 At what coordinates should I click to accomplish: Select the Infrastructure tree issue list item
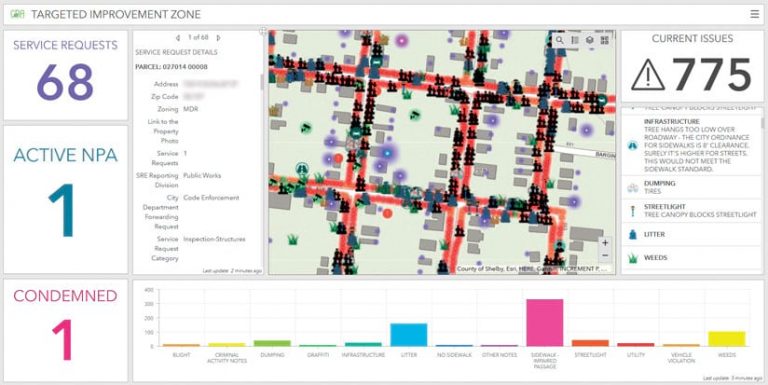(691, 145)
